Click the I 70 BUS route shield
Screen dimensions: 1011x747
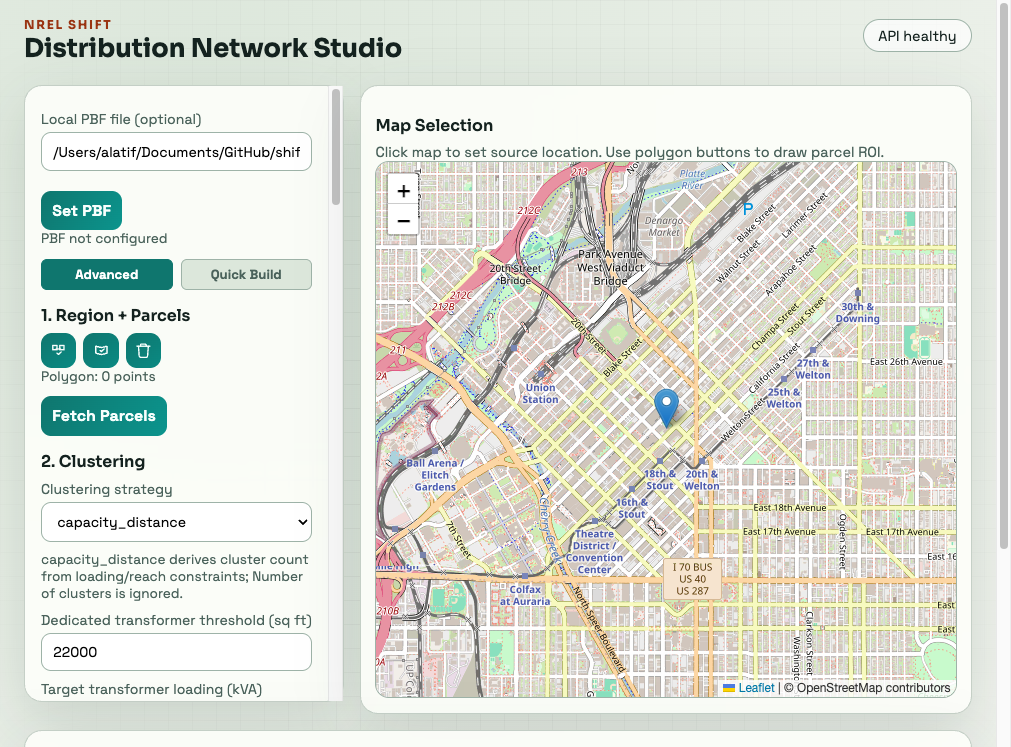pos(692,579)
